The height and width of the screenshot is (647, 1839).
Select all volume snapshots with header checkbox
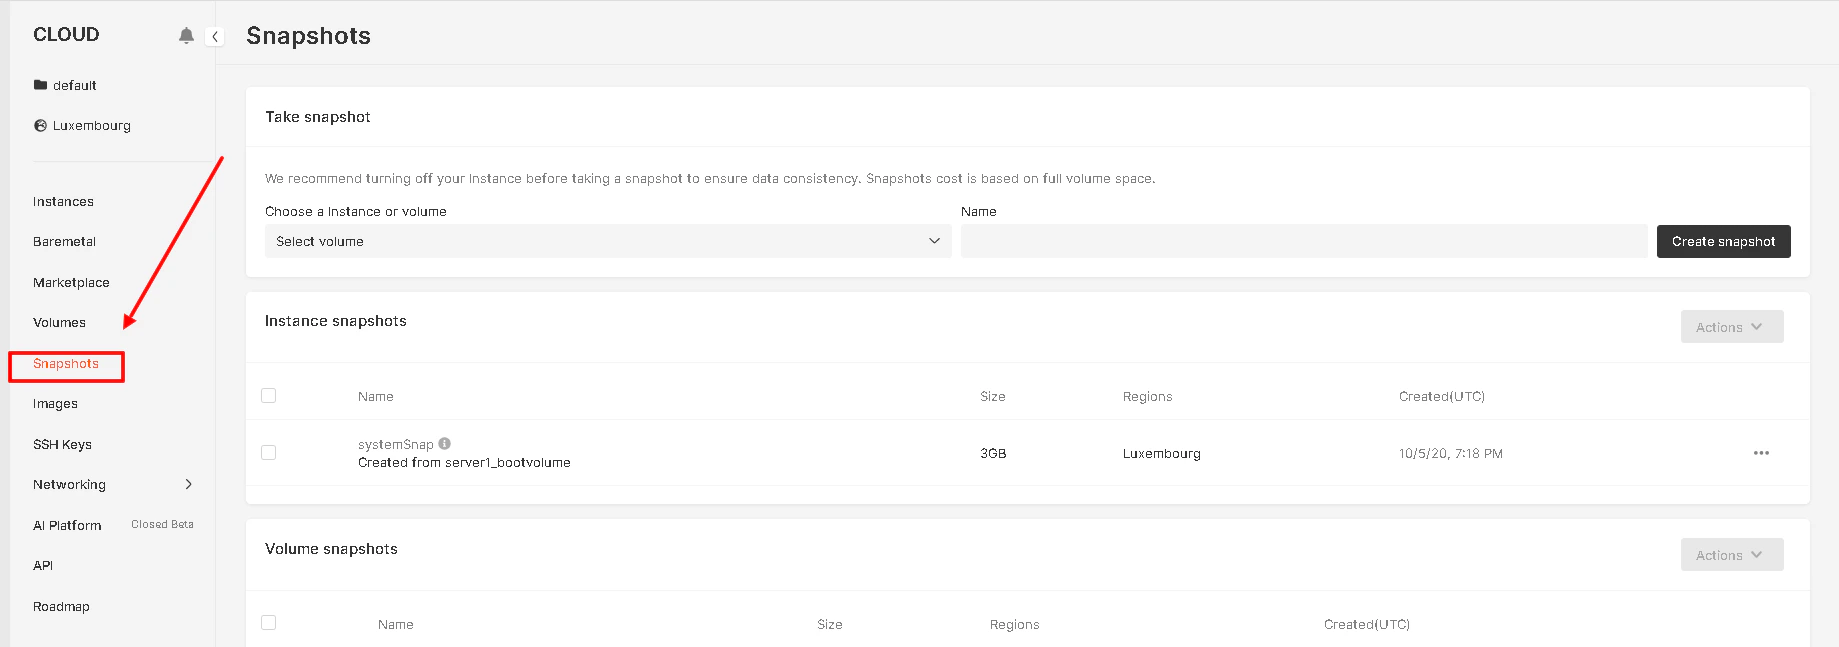tap(268, 623)
